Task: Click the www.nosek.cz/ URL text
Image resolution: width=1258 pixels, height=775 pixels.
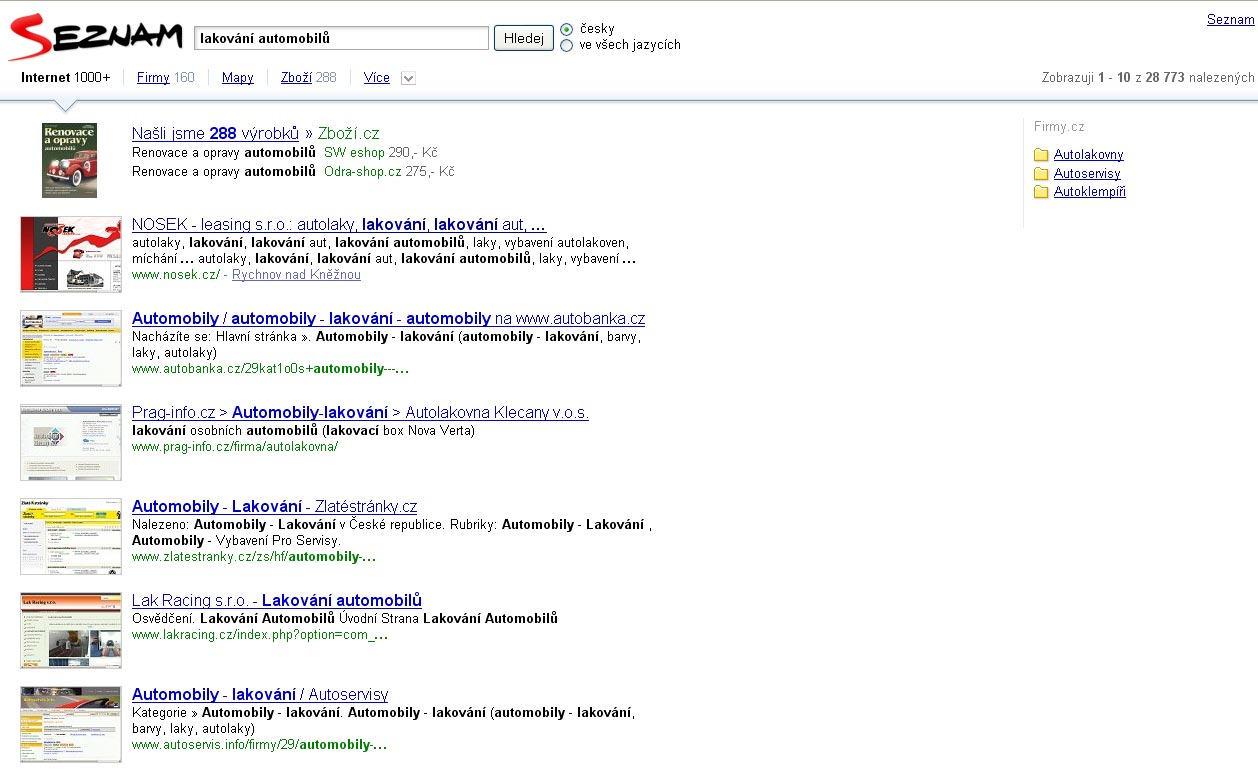Action: [176, 275]
